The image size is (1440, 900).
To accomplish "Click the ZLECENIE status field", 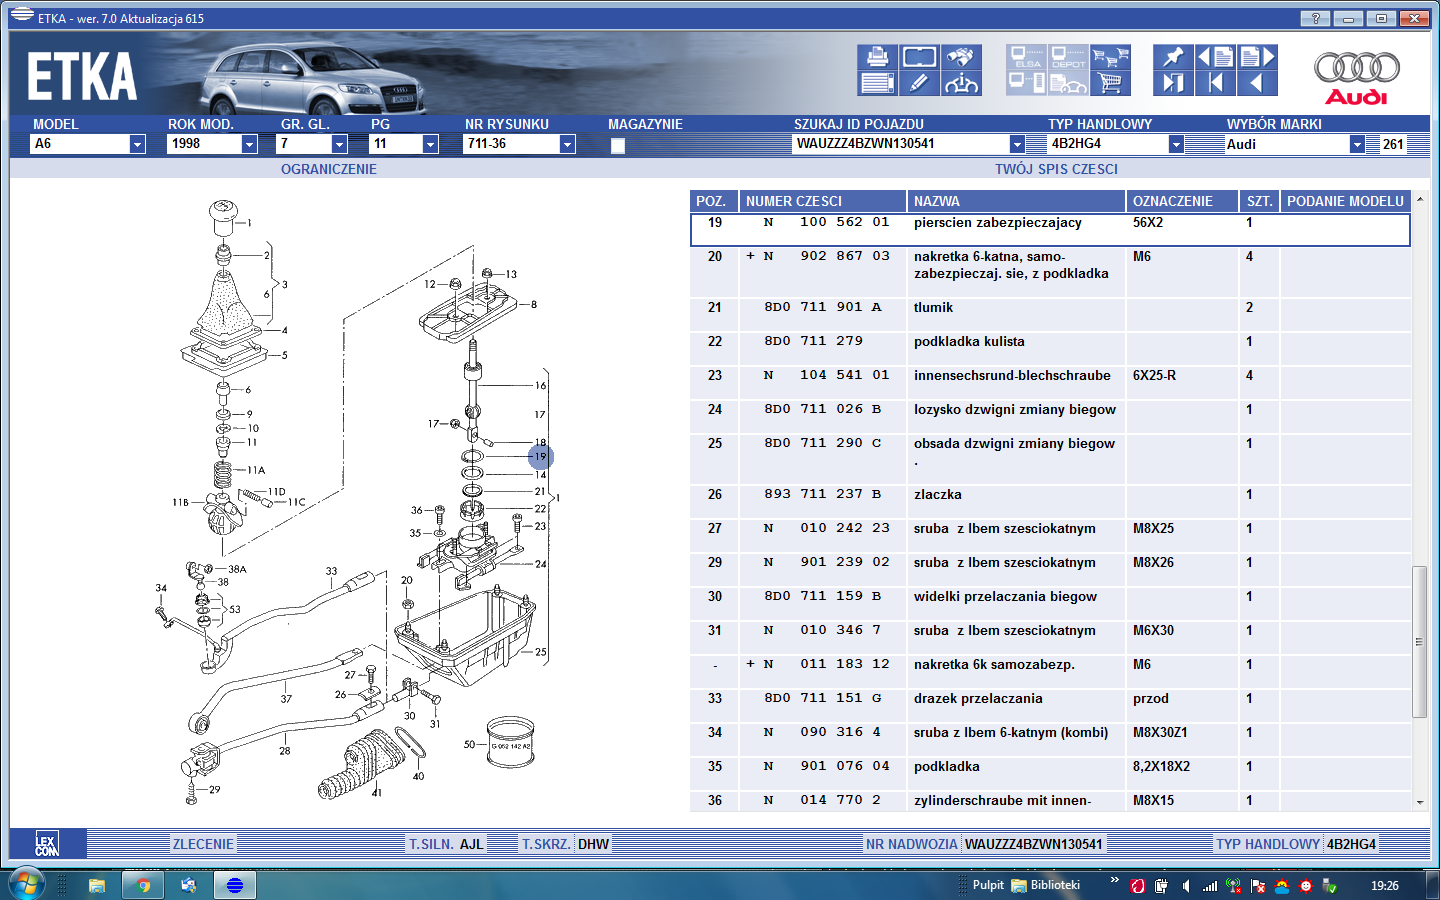I will pos(203,844).
